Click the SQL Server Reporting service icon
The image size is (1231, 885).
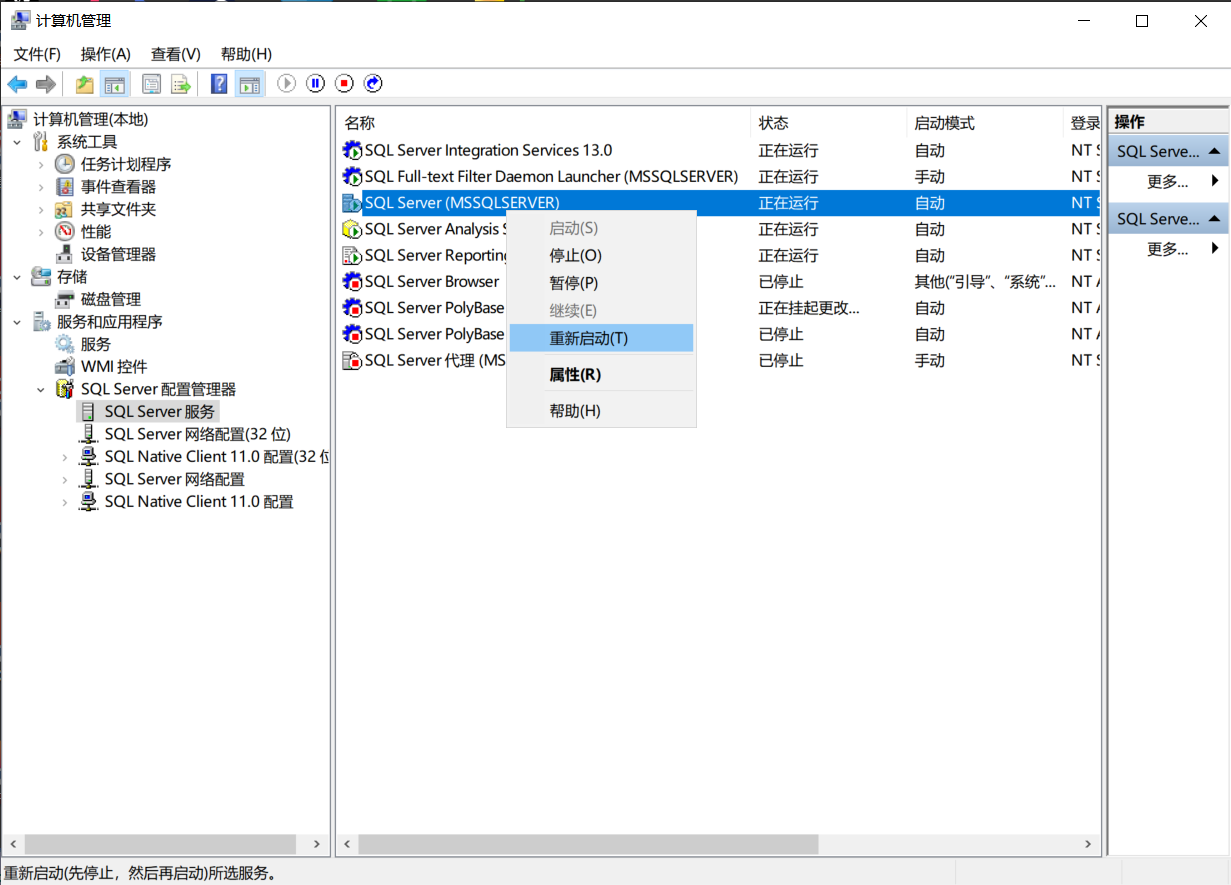coord(352,256)
